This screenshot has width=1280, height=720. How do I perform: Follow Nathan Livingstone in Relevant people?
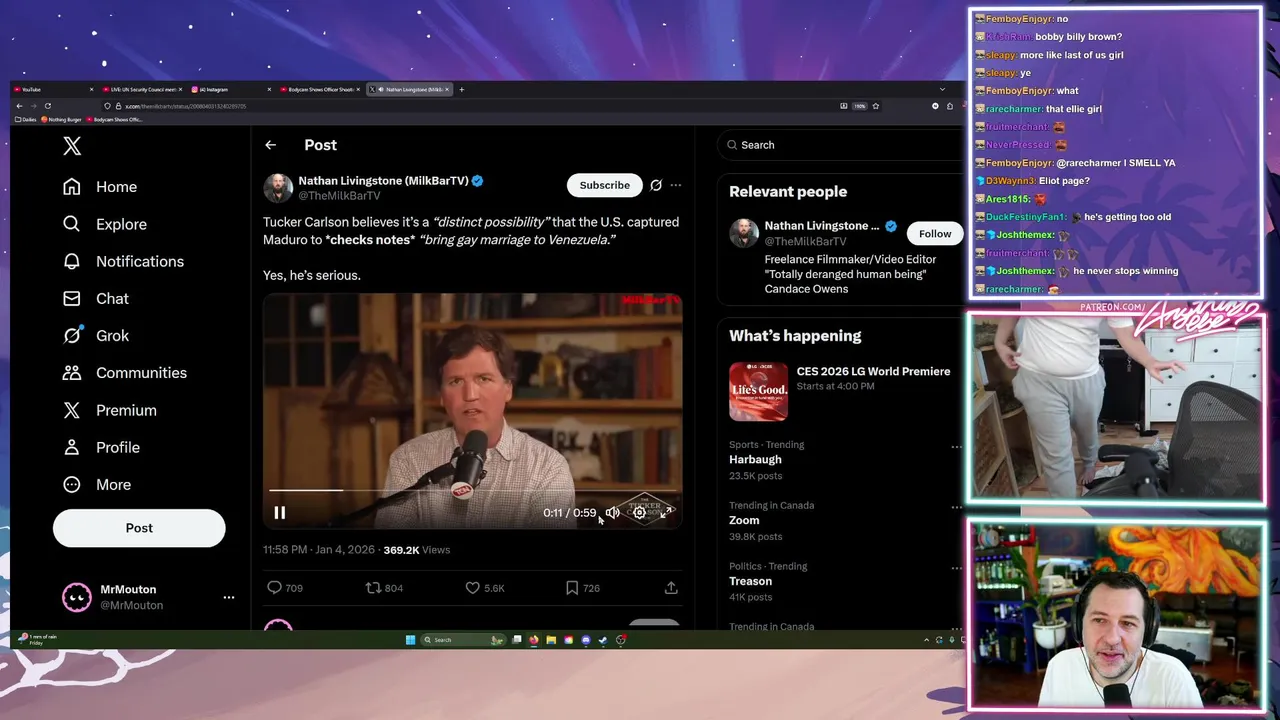[935, 234]
